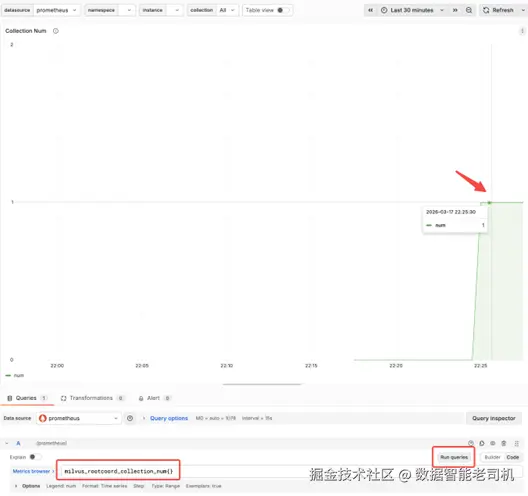Click the data source help icon
528x496 pixels.
(x=130, y=418)
